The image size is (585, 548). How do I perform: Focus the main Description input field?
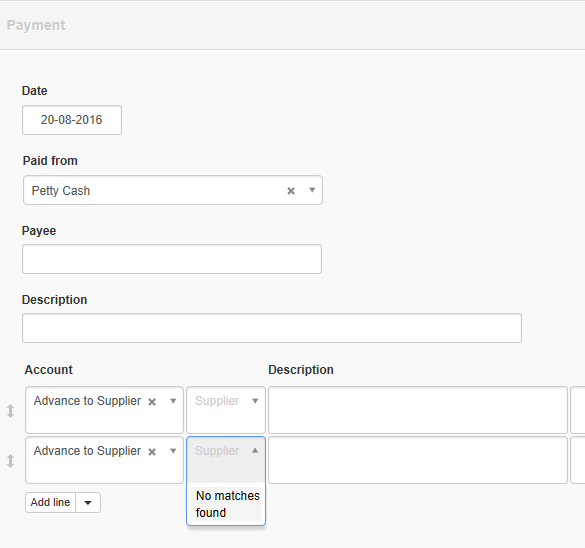272,328
